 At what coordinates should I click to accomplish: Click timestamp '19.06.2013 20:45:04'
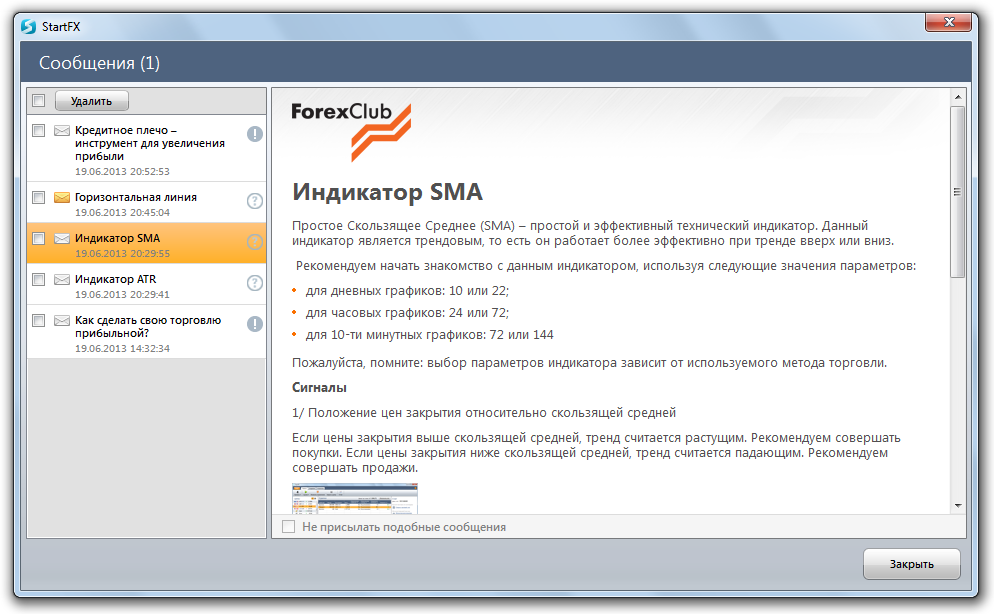122,213
